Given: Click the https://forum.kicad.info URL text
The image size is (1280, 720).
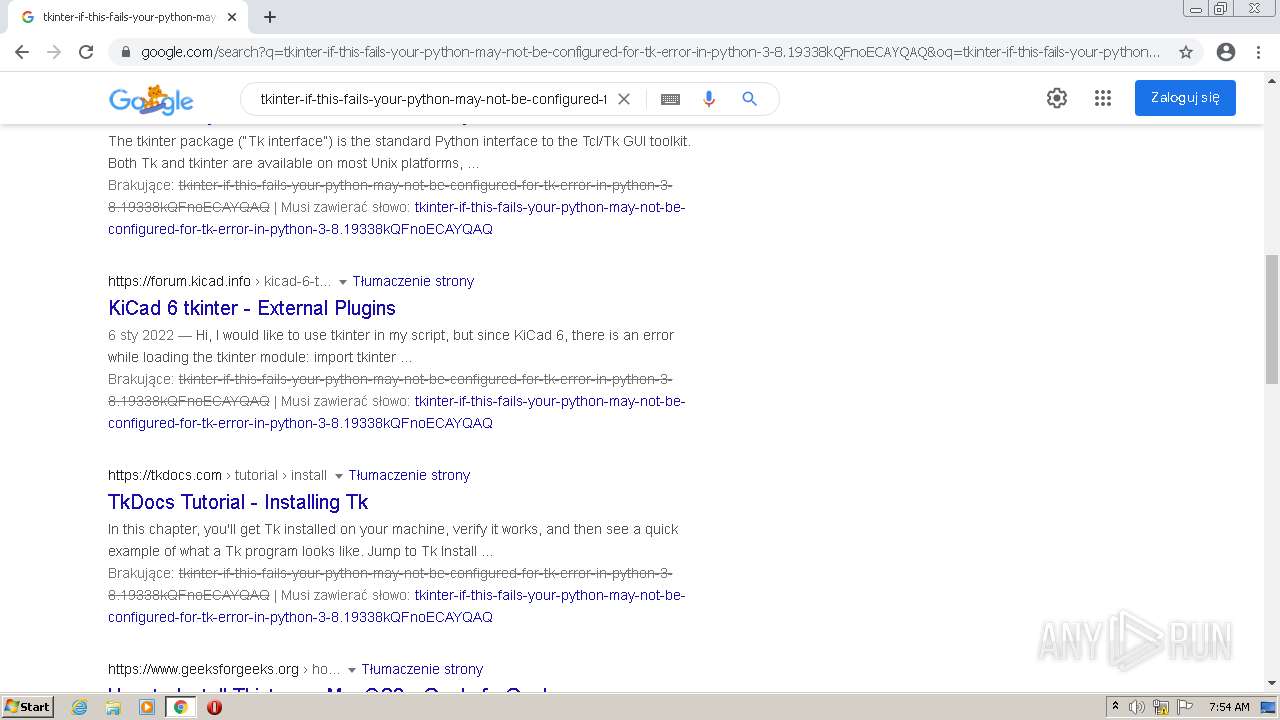Looking at the screenshot, I should coord(179,281).
